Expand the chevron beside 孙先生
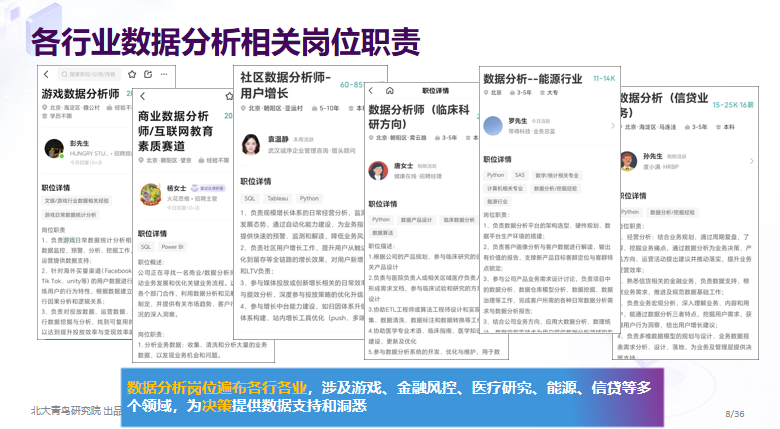The height and width of the screenshot is (429, 780). pos(751,161)
